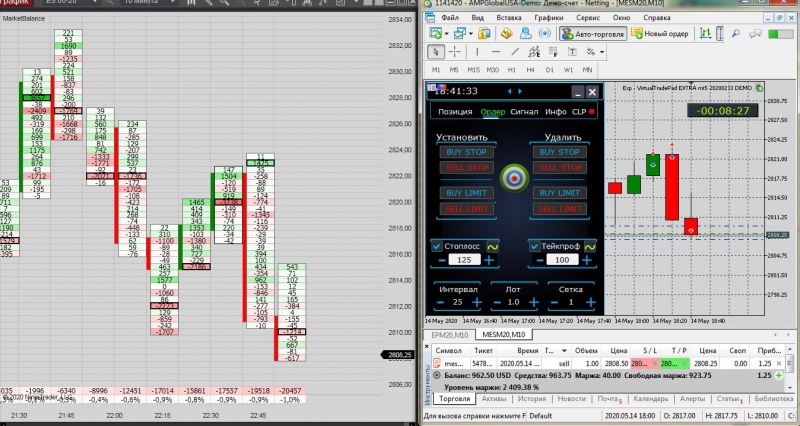Select the vertical line tool

(x=477, y=52)
